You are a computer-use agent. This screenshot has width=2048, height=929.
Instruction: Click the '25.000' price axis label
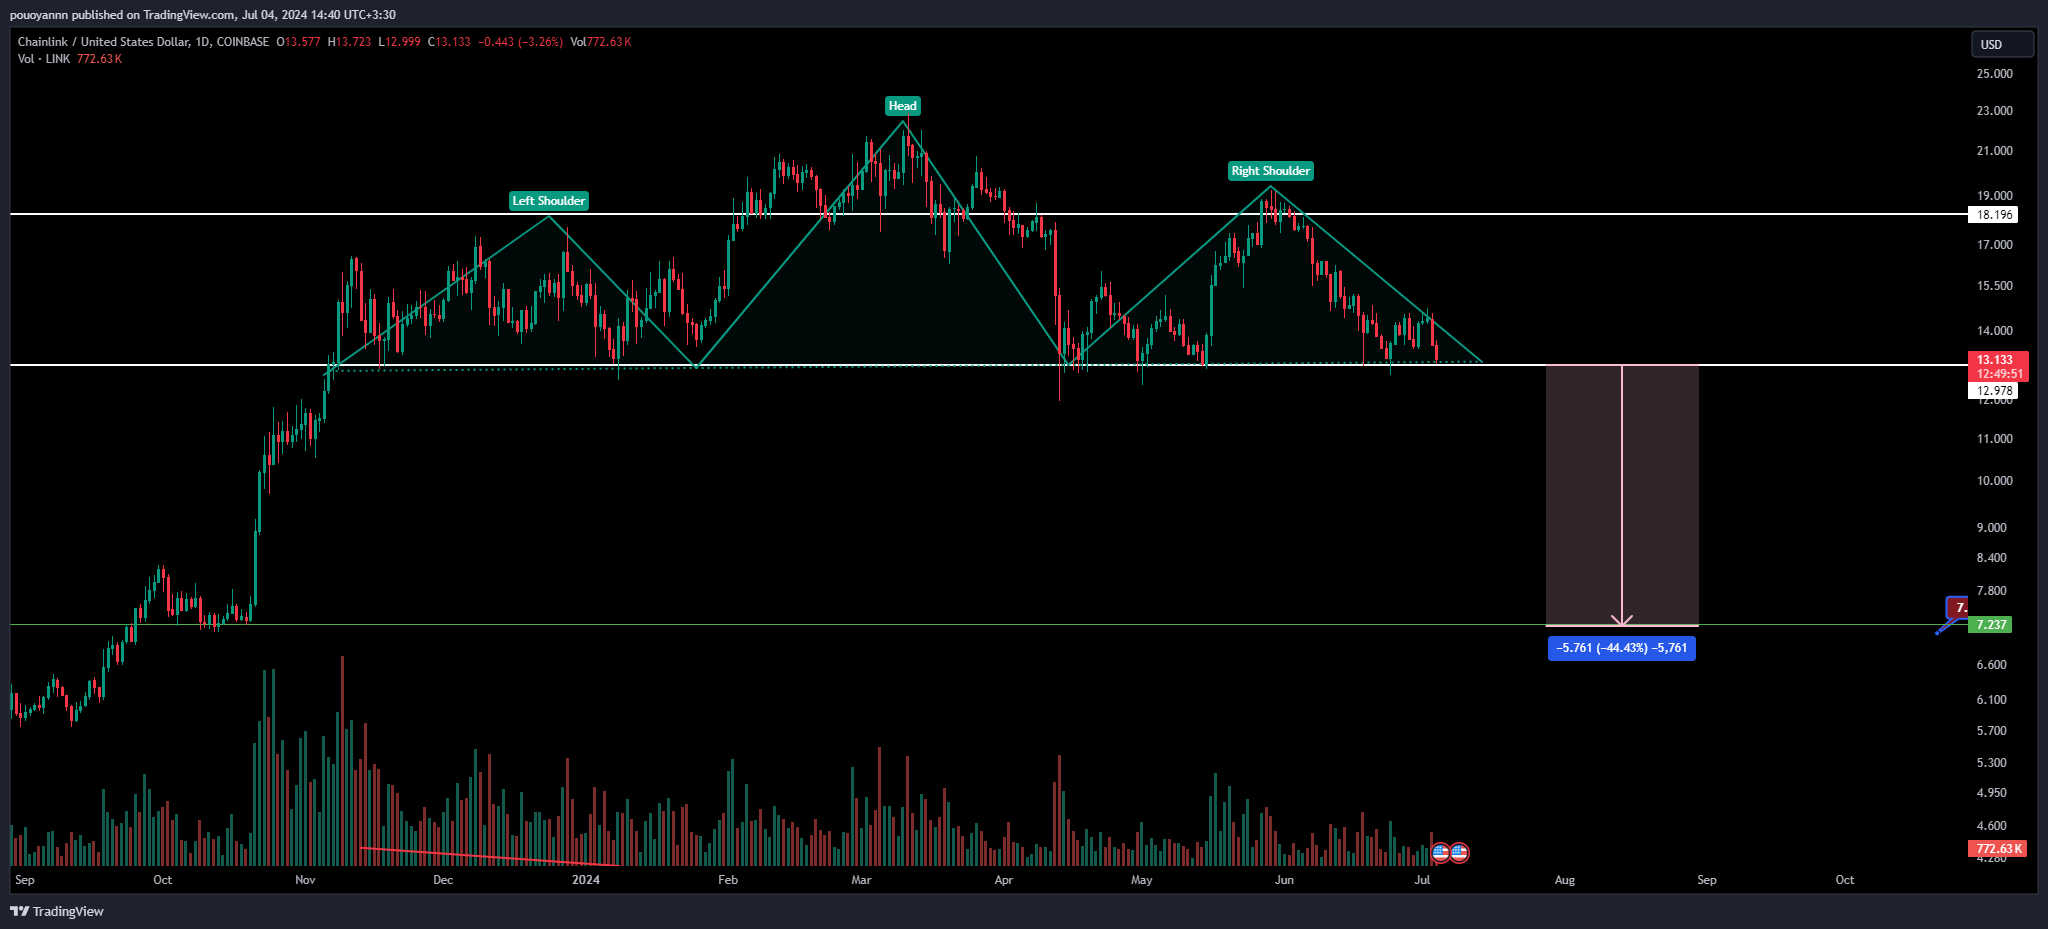(x=1994, y=74)
